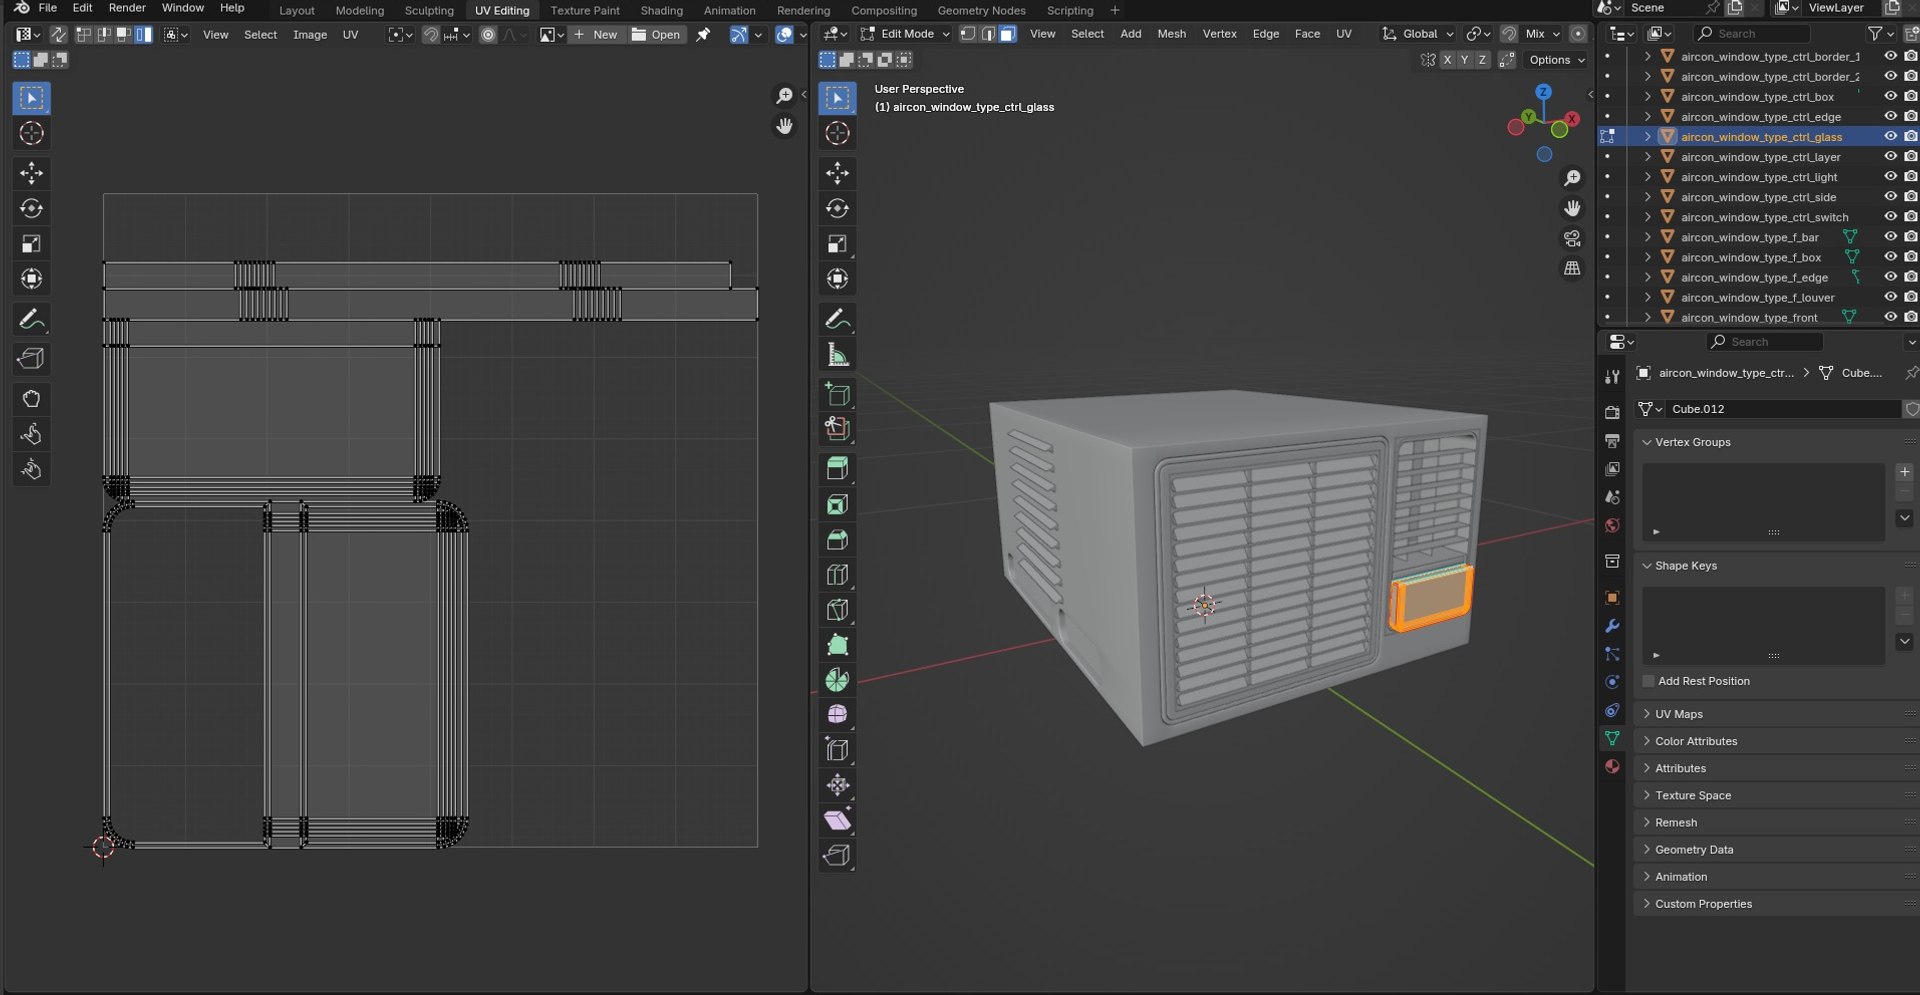Click the zoom icon in 3D viewport
Viewport: 1920px width, 995px height.
click(1572, 177)
